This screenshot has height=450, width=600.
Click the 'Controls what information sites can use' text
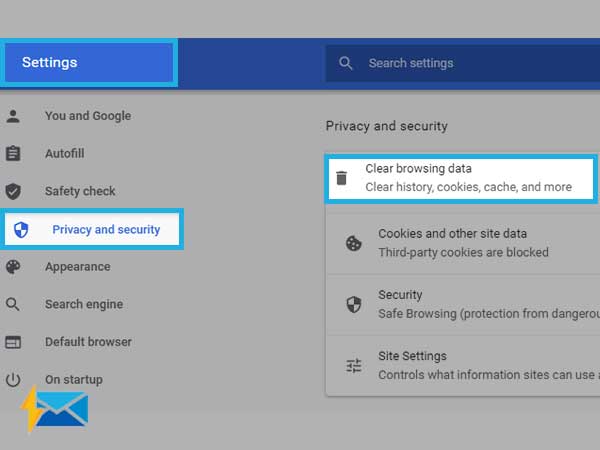[x=489, y=375]
